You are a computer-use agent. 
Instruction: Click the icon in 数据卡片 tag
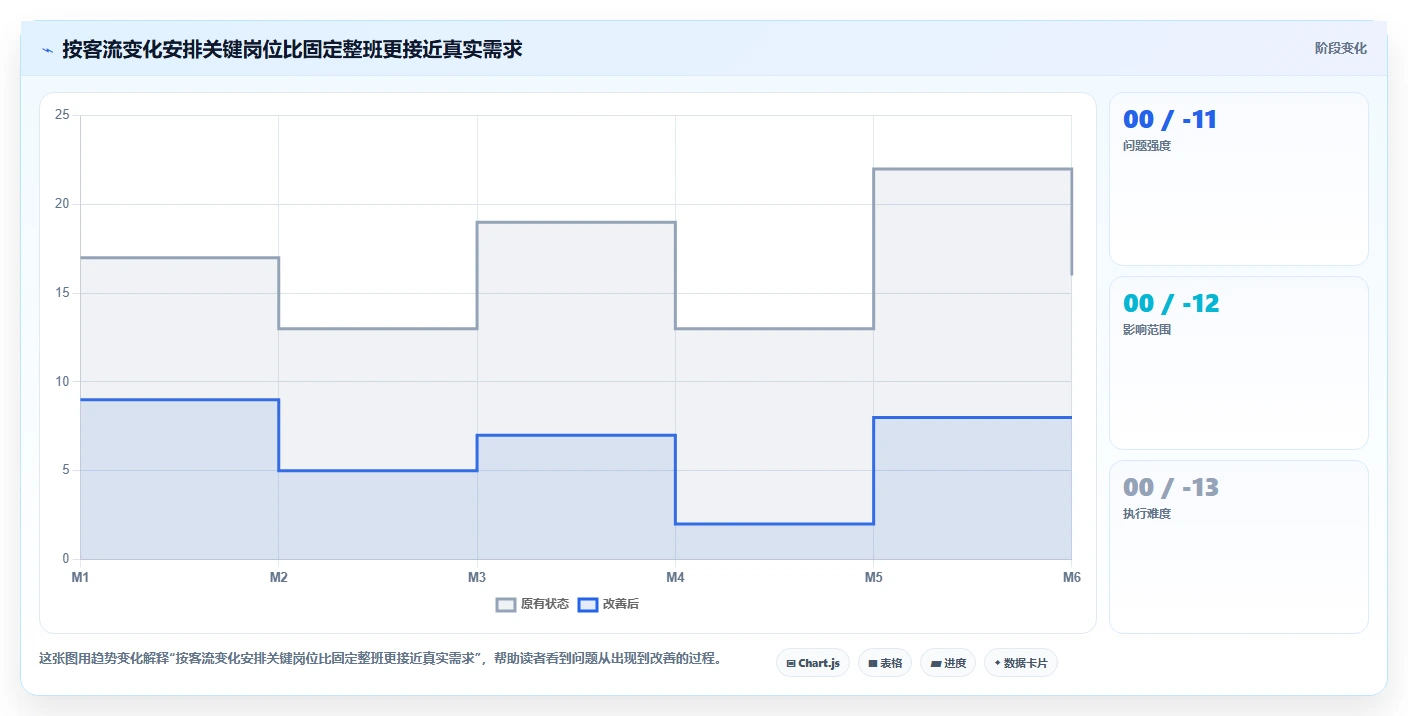pos(997,663)
